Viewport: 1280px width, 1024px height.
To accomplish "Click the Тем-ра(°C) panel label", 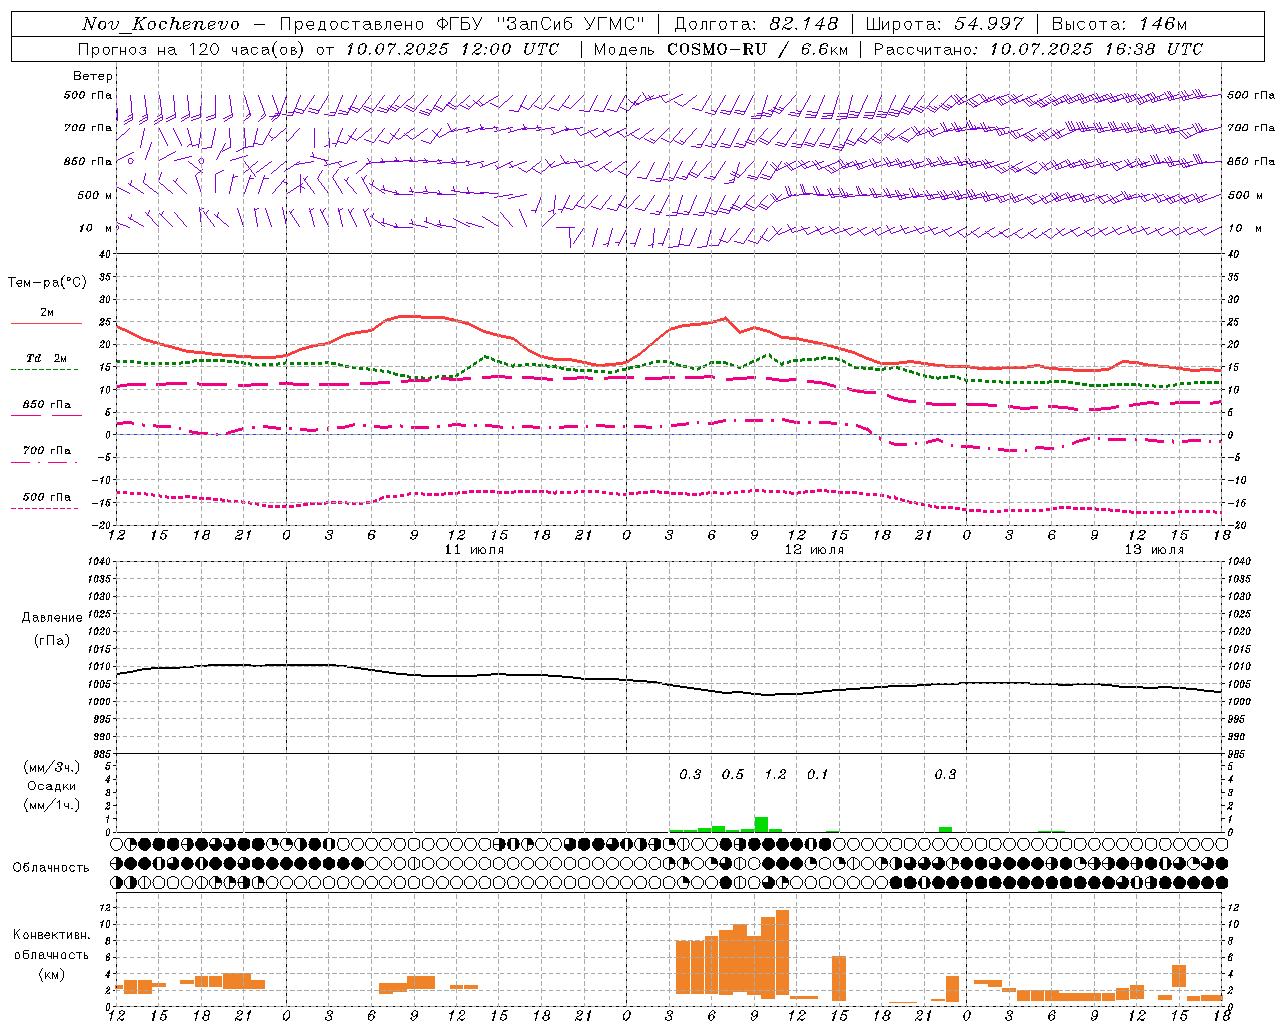I will tap(47, 283).
